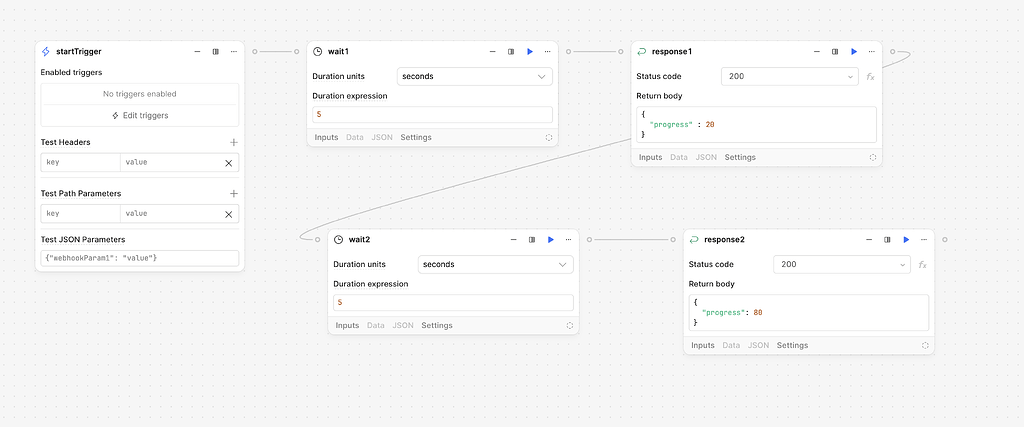Run the wait1 block
Image resolution: width=1024 pixels, height=427 pixels.
click(530, 52)
